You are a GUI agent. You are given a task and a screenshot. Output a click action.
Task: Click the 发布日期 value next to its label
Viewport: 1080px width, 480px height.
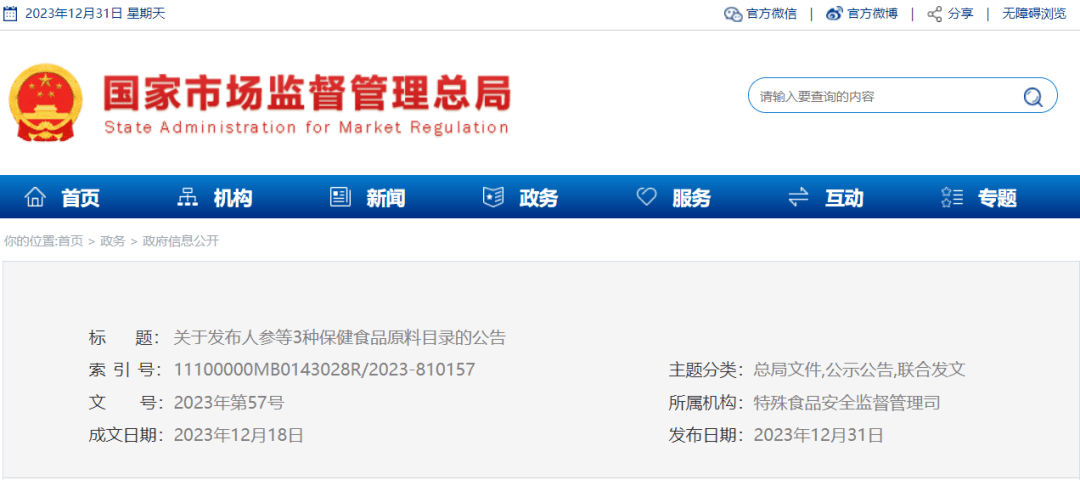click(818, 435)
